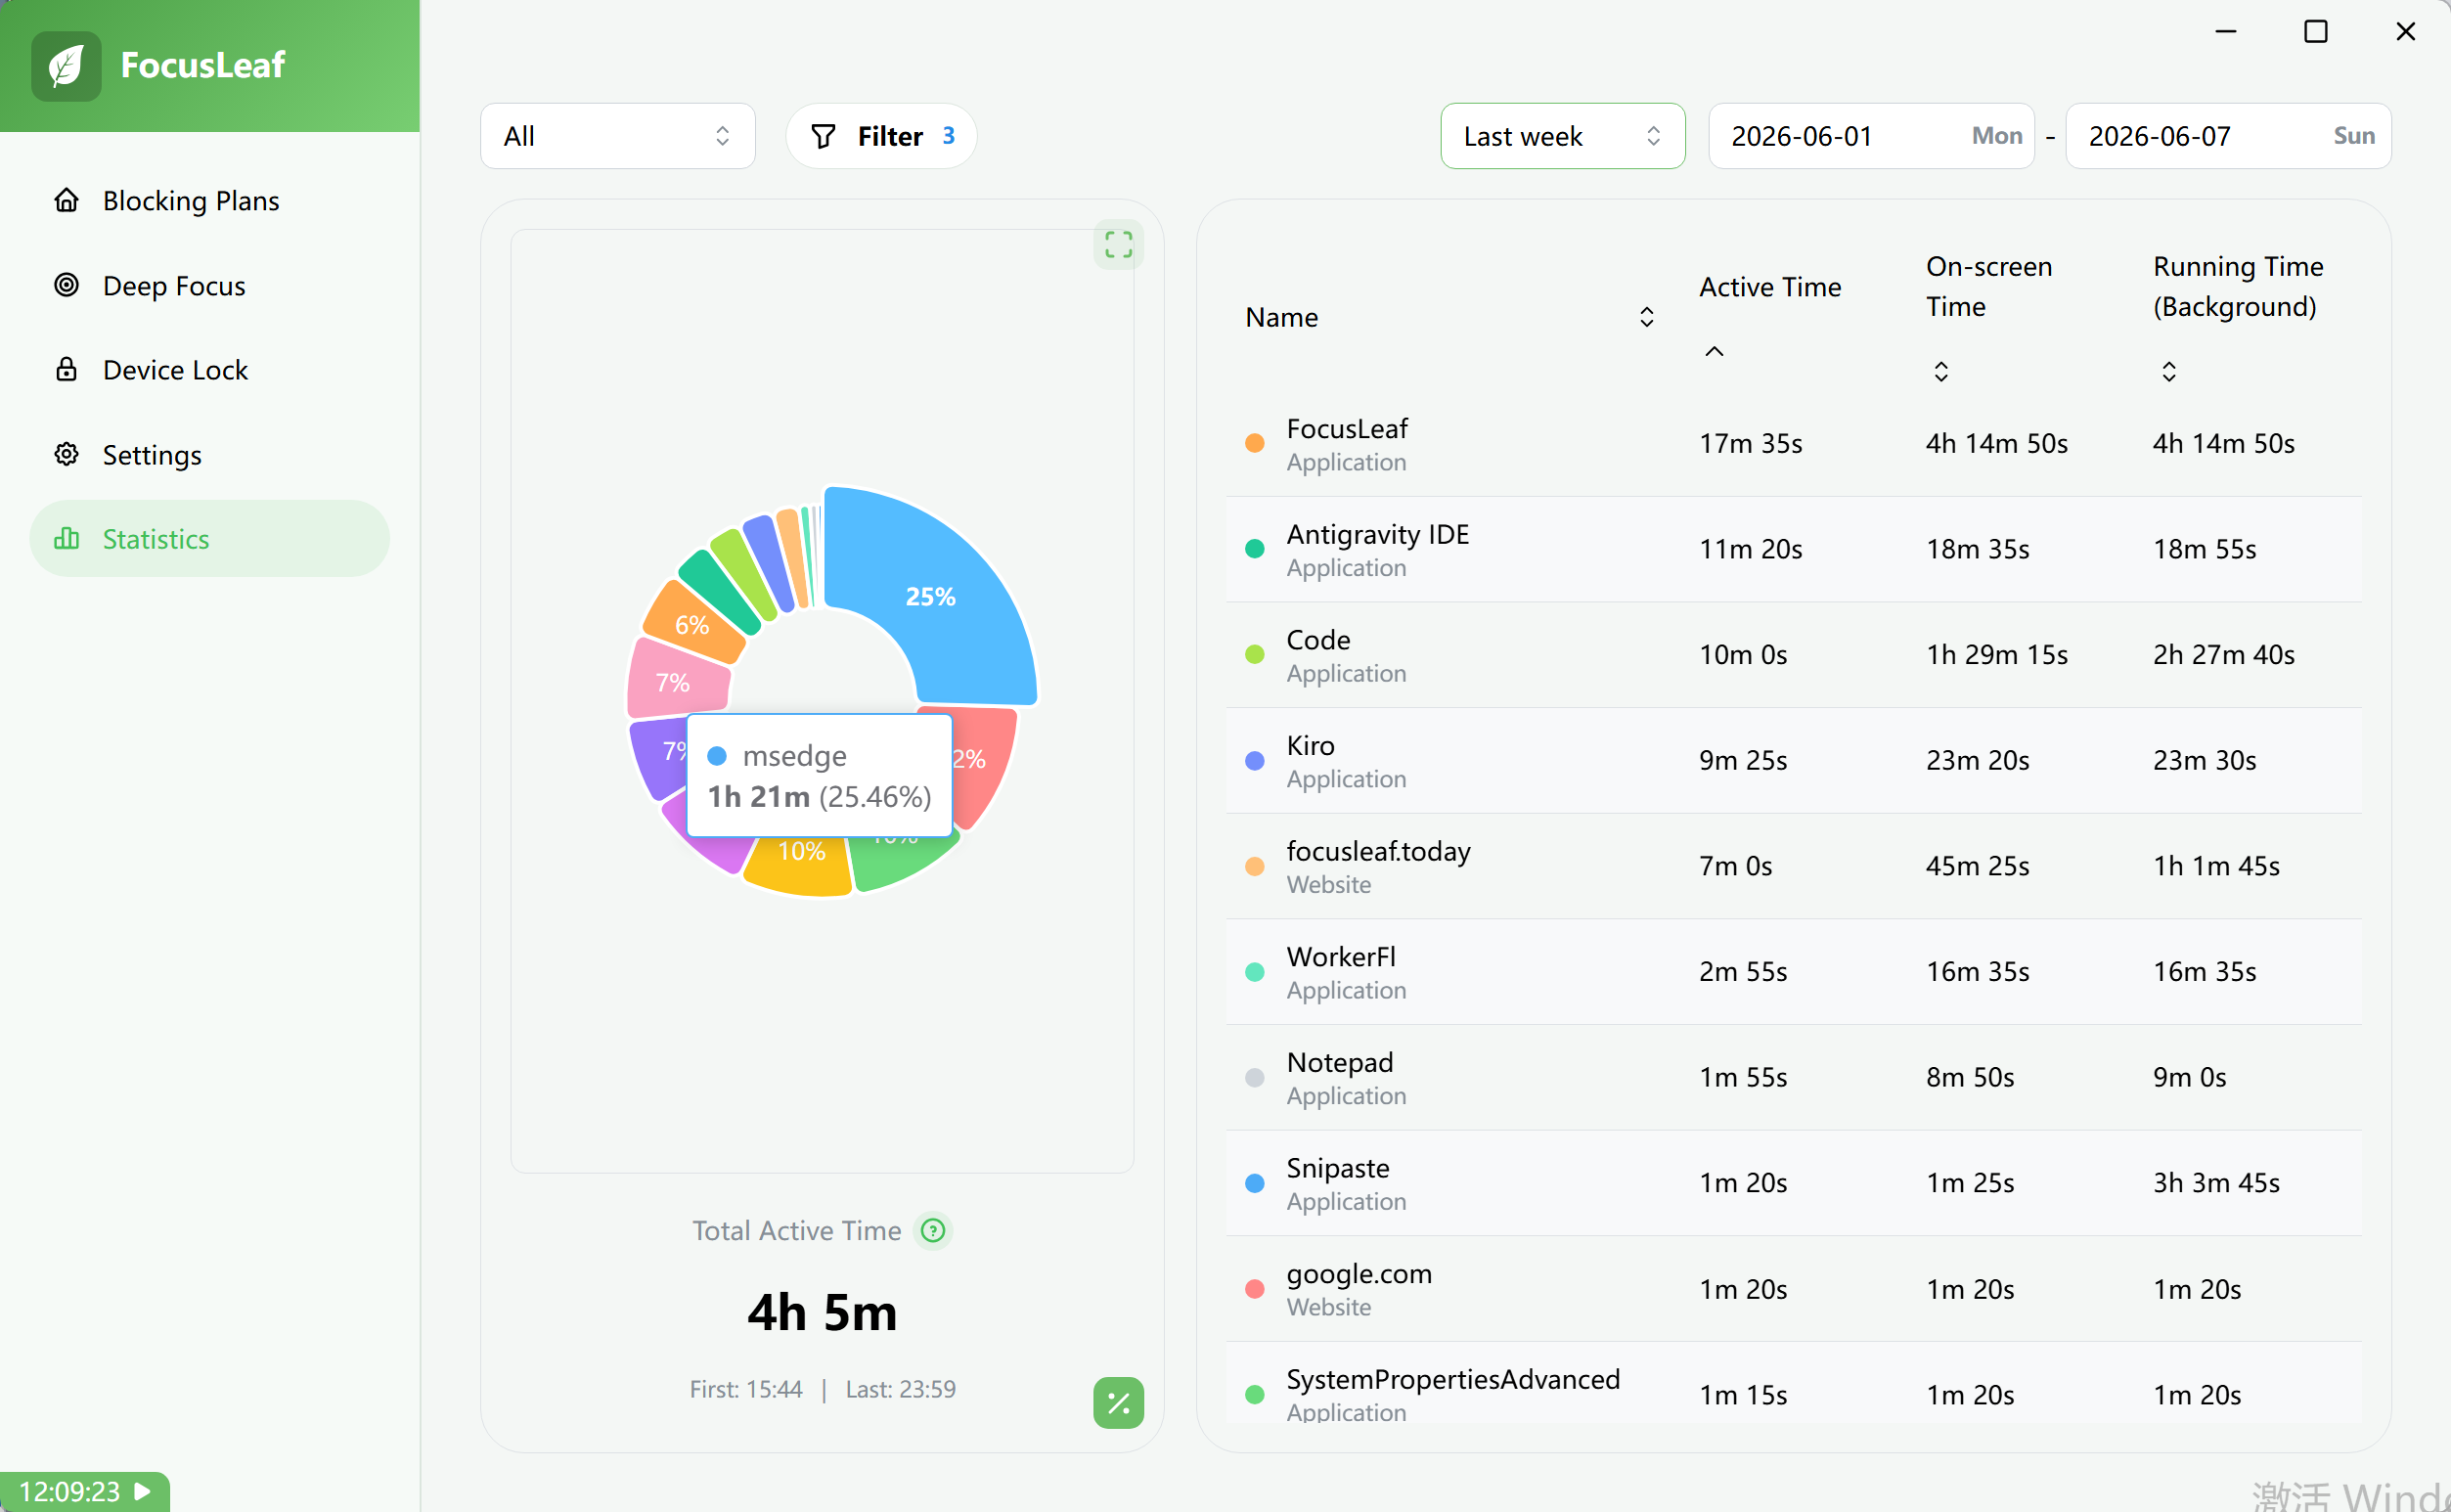The image size is (2451, 1512).
Task: Select the Code application row
Action: [1794, 655]
